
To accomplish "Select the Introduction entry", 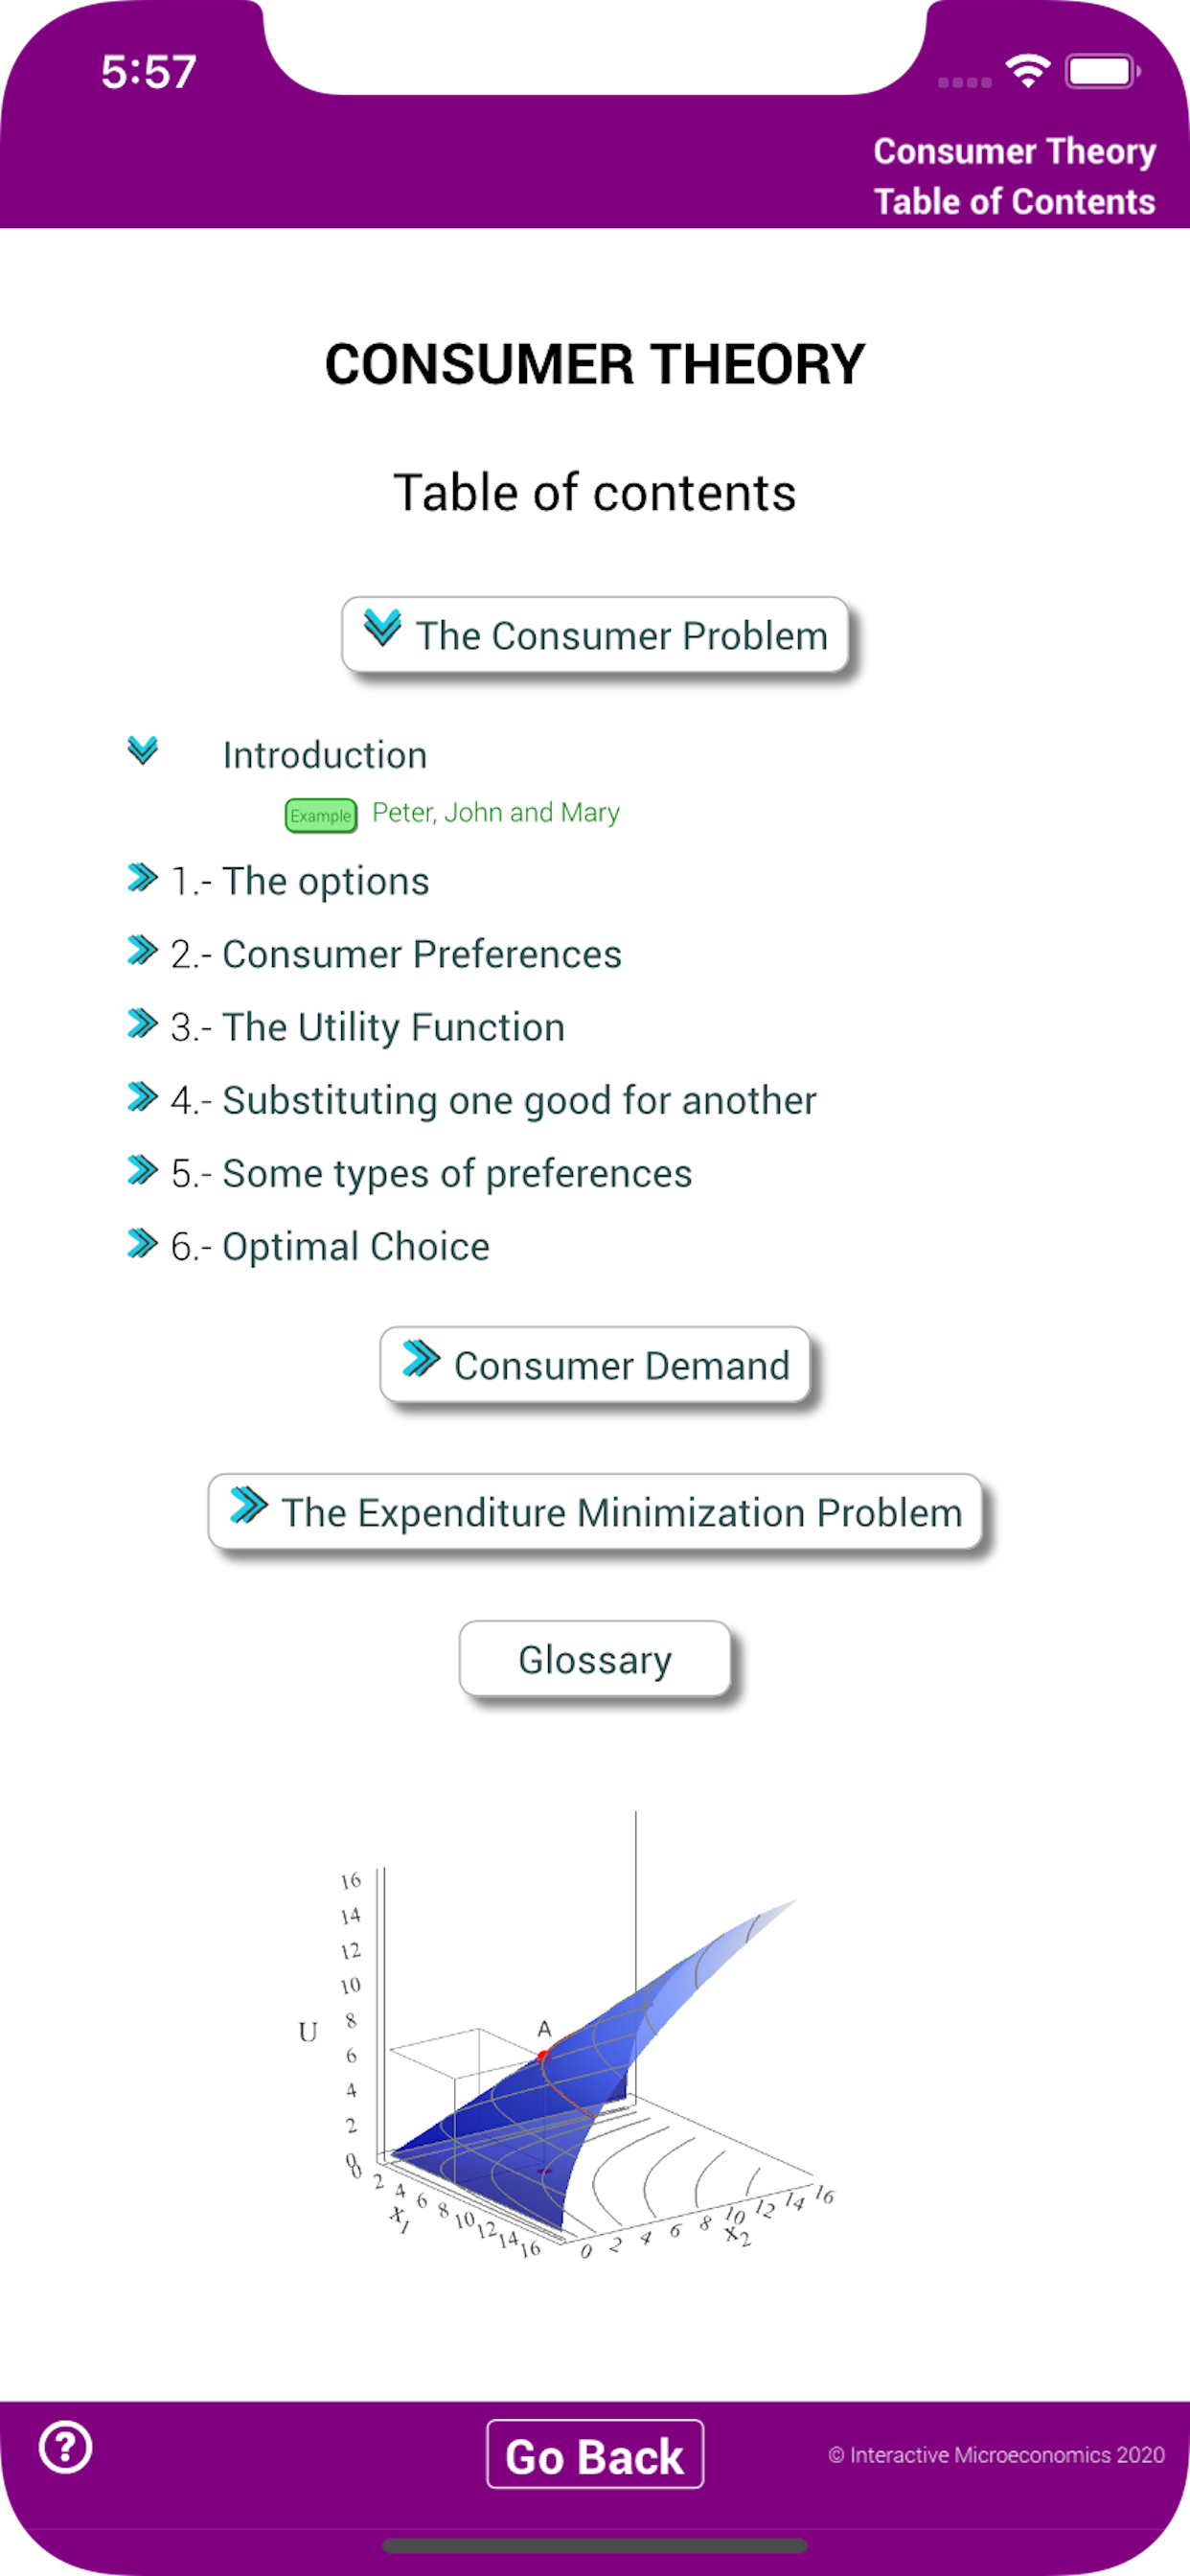I will 324,755.
